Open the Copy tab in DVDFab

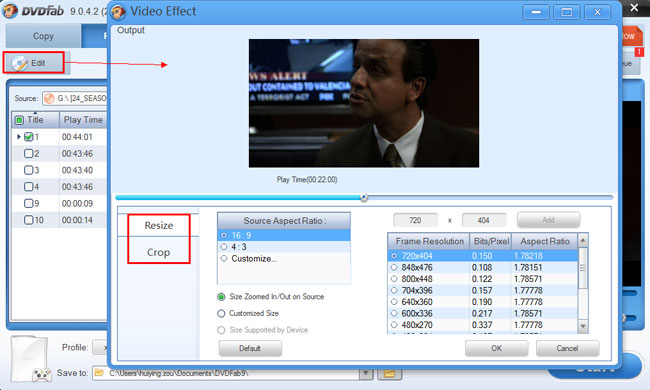(x=43, y=36)
